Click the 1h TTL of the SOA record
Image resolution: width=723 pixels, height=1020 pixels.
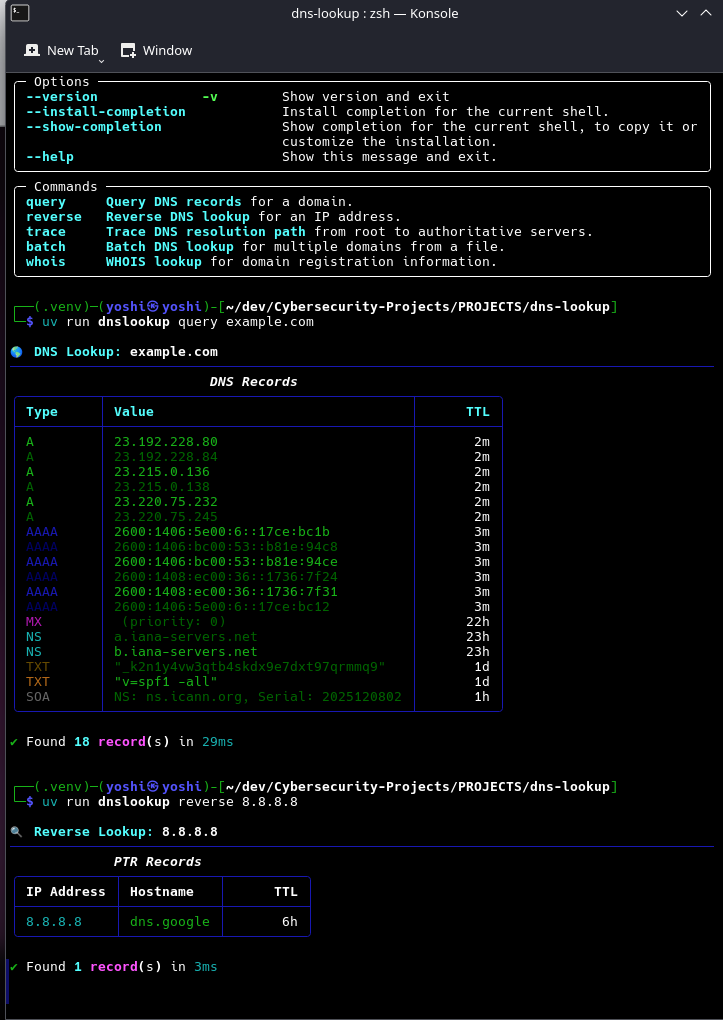[482, 696]
